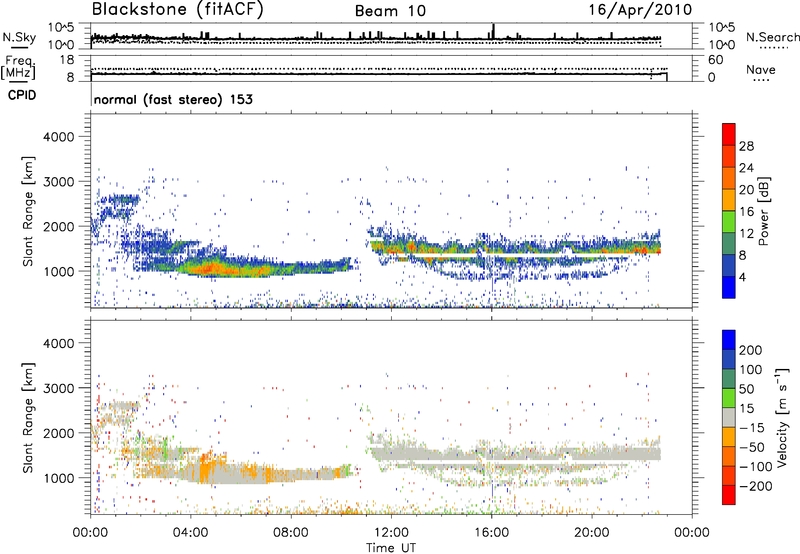Click the red swatch of the Power colorbar

point(729,135)
